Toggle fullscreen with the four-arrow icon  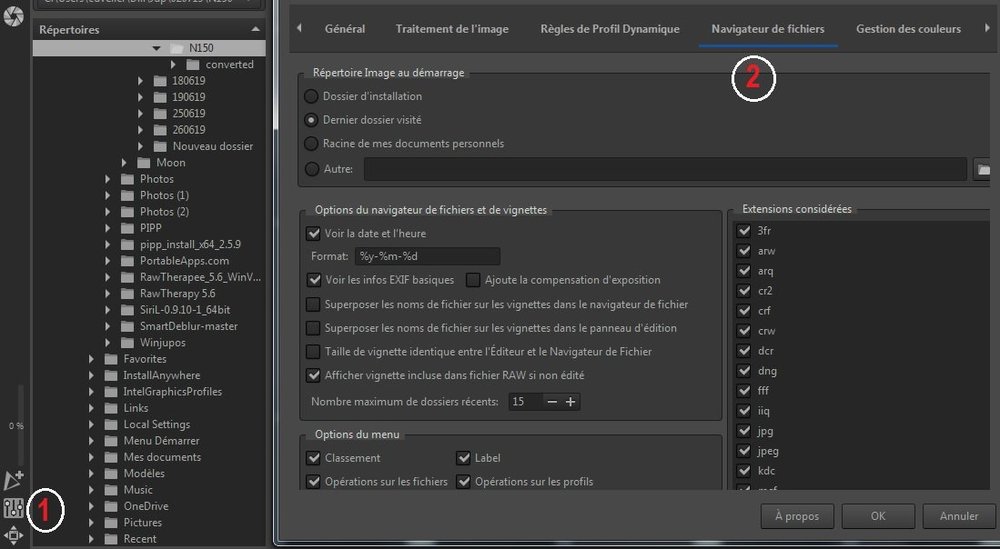pos(13,536)
